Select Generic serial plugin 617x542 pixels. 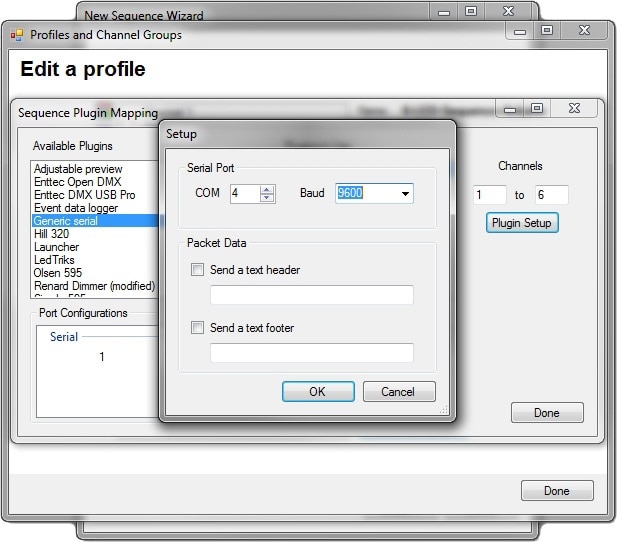coord(94,221)
